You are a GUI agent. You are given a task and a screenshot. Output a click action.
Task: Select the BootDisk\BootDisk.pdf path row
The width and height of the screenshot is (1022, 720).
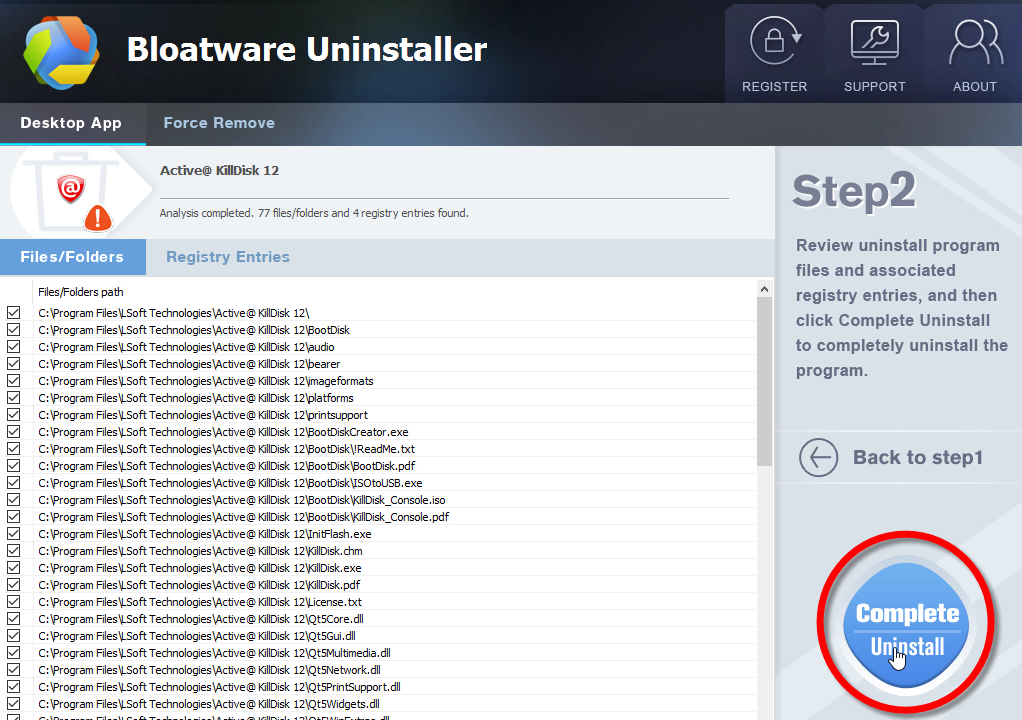227,466
